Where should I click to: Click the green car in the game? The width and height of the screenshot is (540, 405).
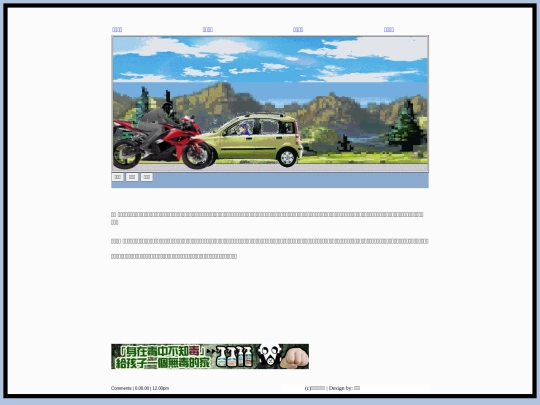click(x=254, y=139)
